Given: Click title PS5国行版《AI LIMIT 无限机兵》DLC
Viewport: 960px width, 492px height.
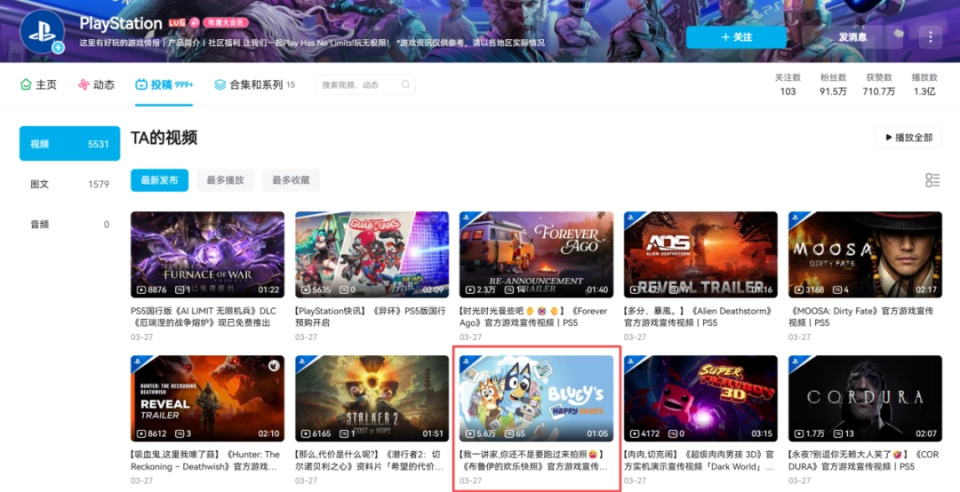Looking at the screenshot, I should [x=201, y=317].
